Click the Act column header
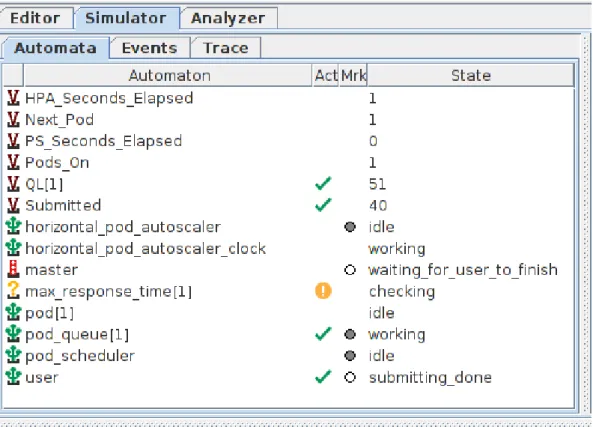This screenshot has height=427, width=593. click(x=325, y=76)
